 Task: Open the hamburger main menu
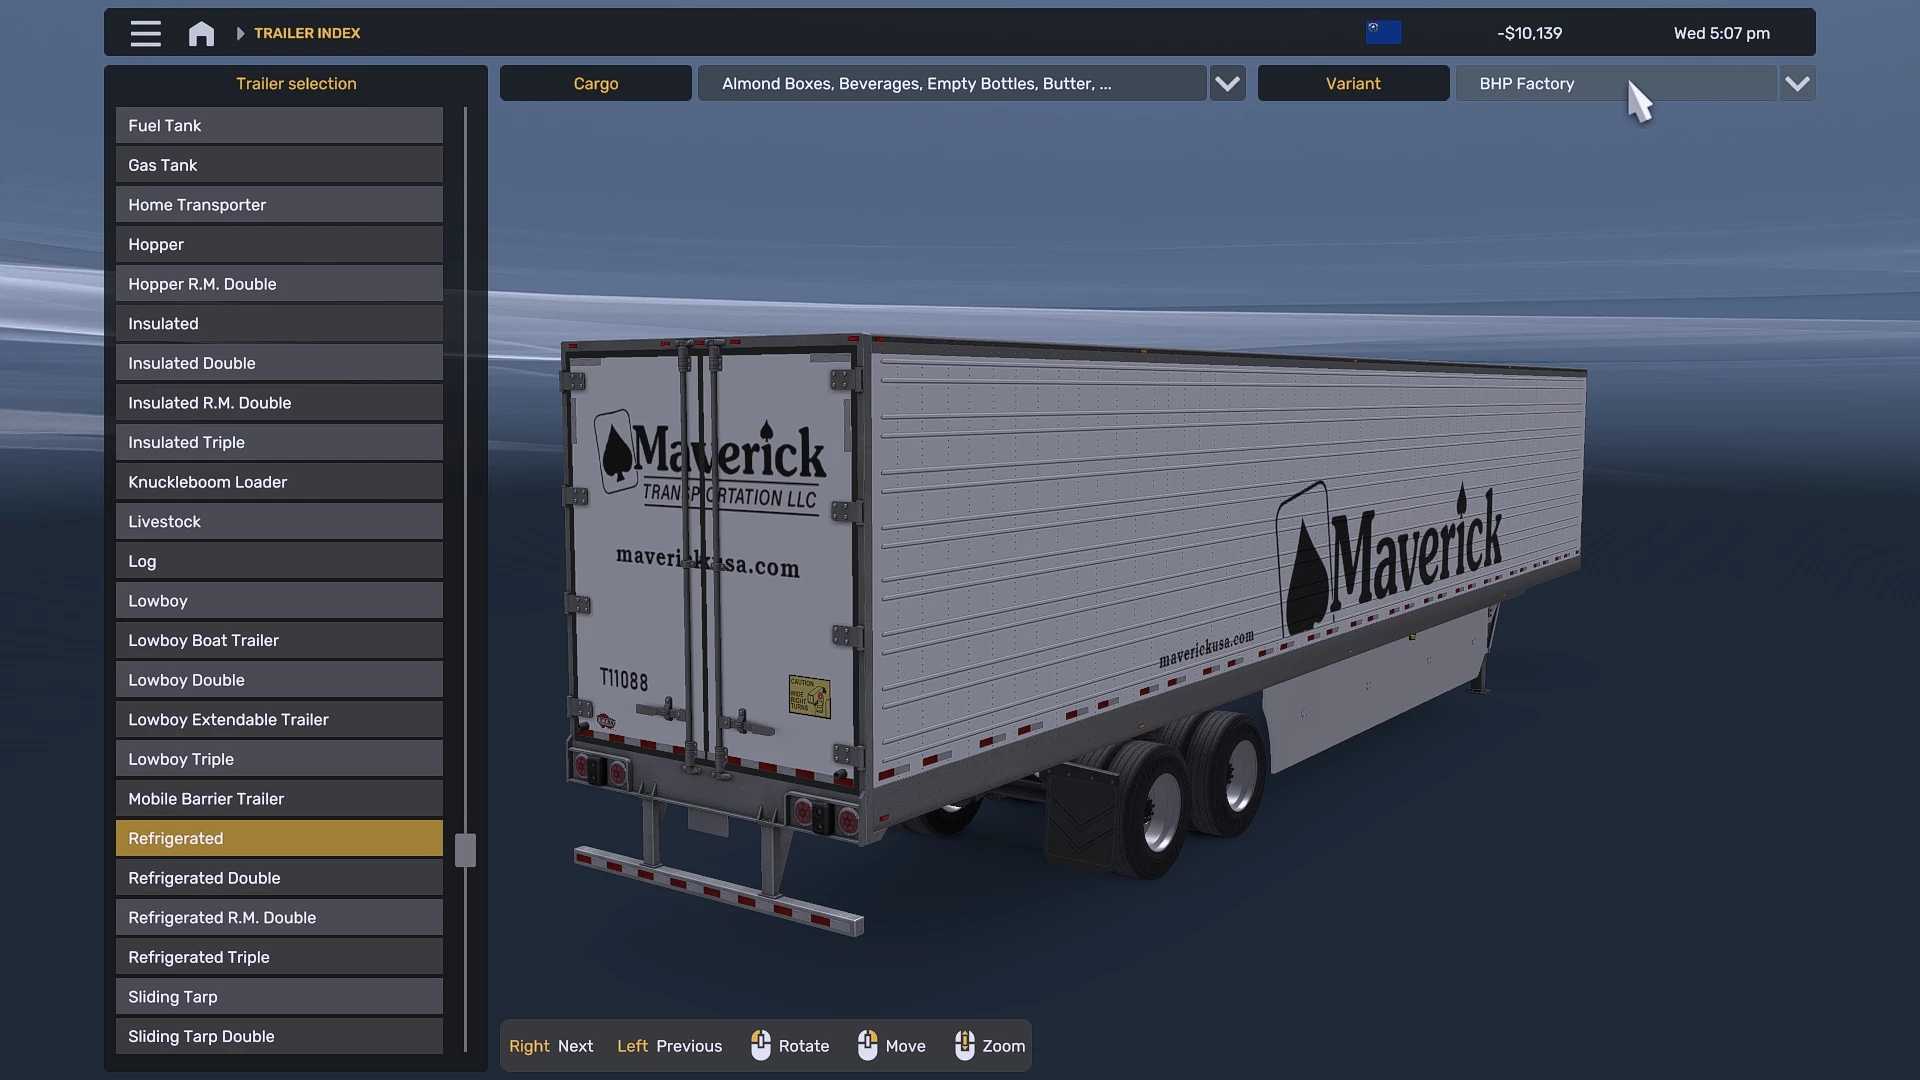click(145, 33)
